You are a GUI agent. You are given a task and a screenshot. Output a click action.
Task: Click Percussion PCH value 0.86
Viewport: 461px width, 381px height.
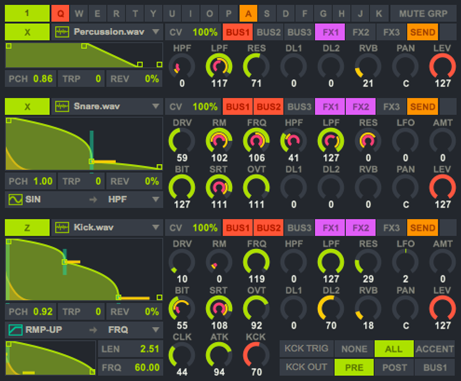pyautogui.click(x=43, y=79)
